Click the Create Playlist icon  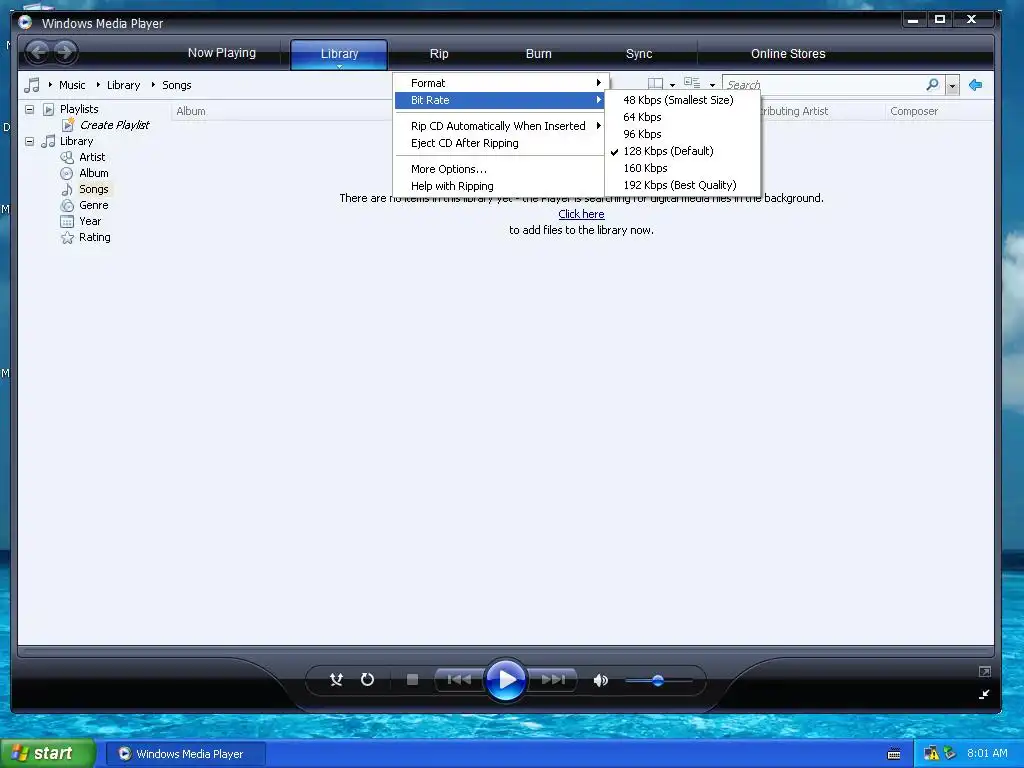(68, 125)
